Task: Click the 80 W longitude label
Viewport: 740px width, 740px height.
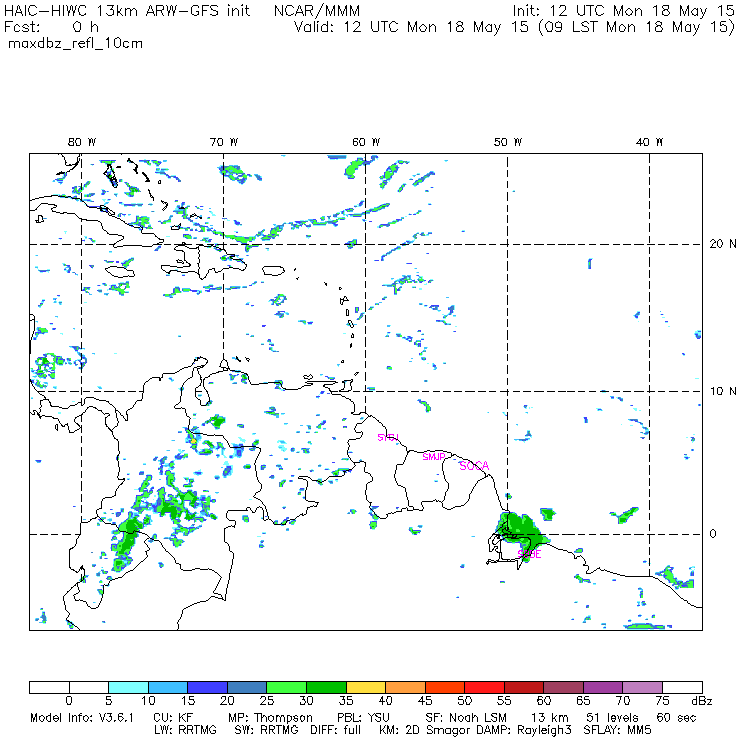Action: (82, 142)
